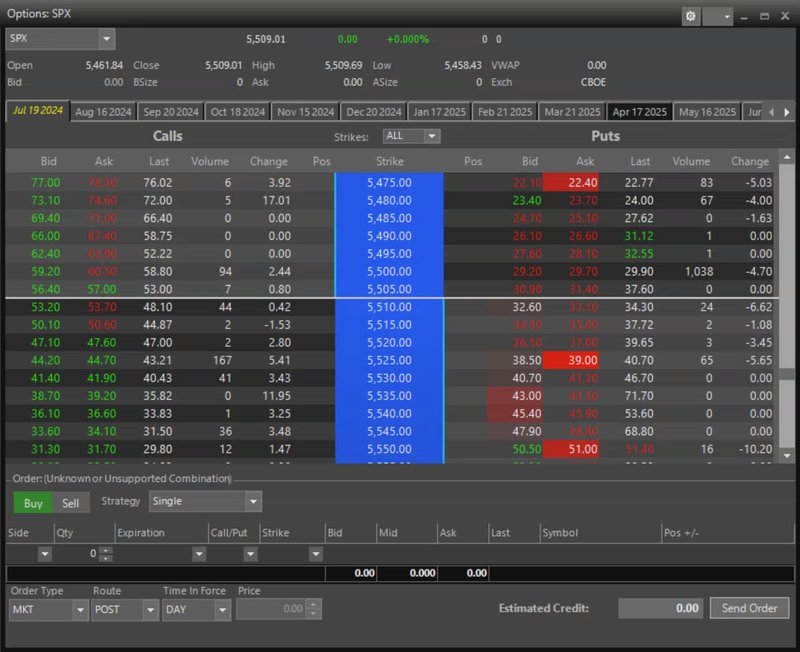Screen dimensions: 800x652
Task: Expand the Order Type MKT dropdown
Action: point(80,610)
